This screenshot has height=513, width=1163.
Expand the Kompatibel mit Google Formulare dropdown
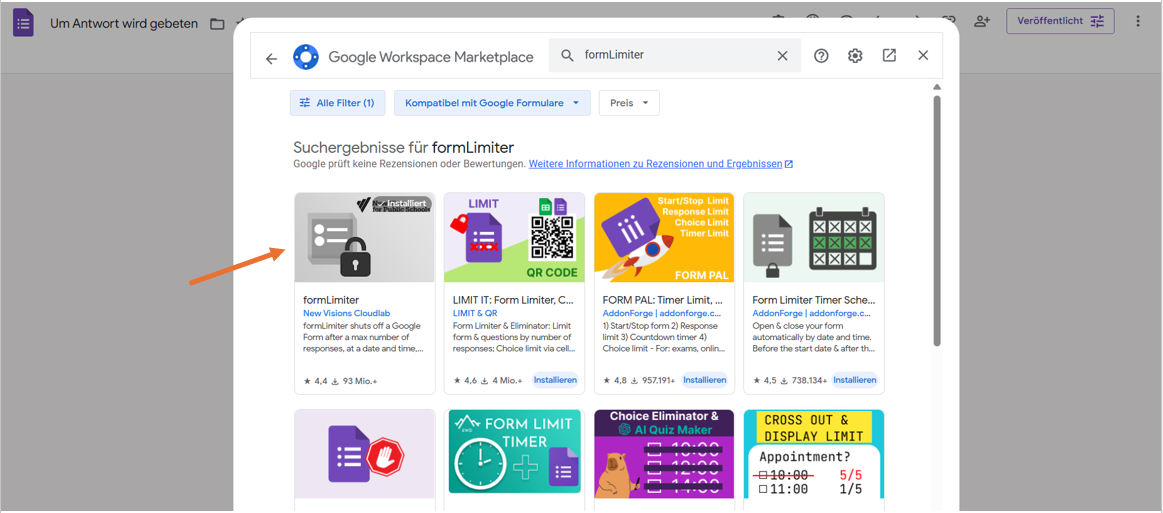[491, 103]
